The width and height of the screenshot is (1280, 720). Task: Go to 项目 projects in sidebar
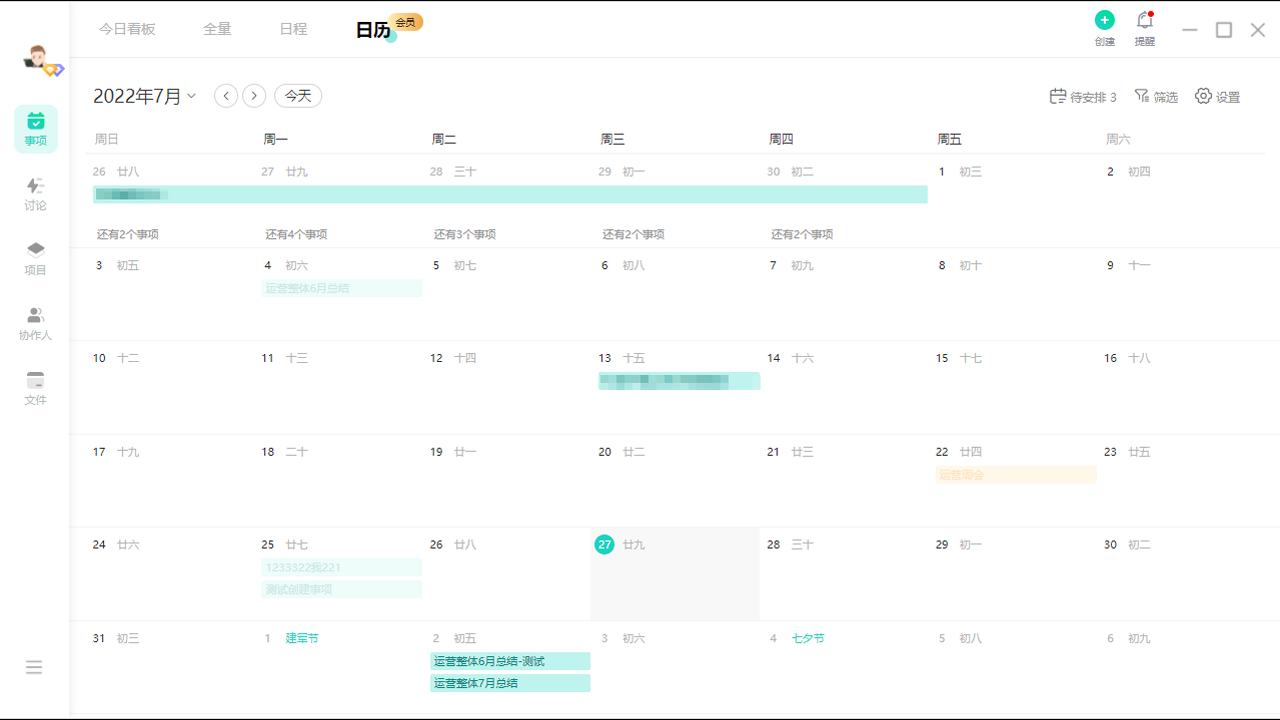36,258
